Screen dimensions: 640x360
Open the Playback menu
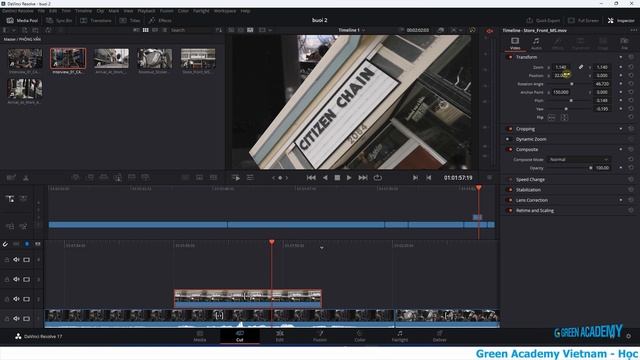click(146, 11)
